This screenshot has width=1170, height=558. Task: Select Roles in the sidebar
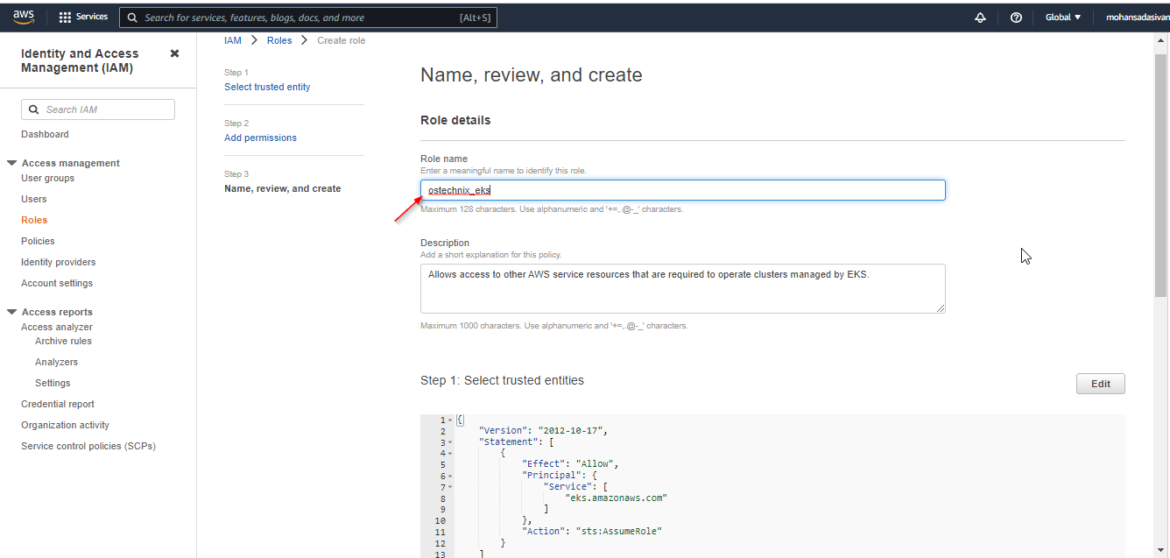click(x=34, y=220)
